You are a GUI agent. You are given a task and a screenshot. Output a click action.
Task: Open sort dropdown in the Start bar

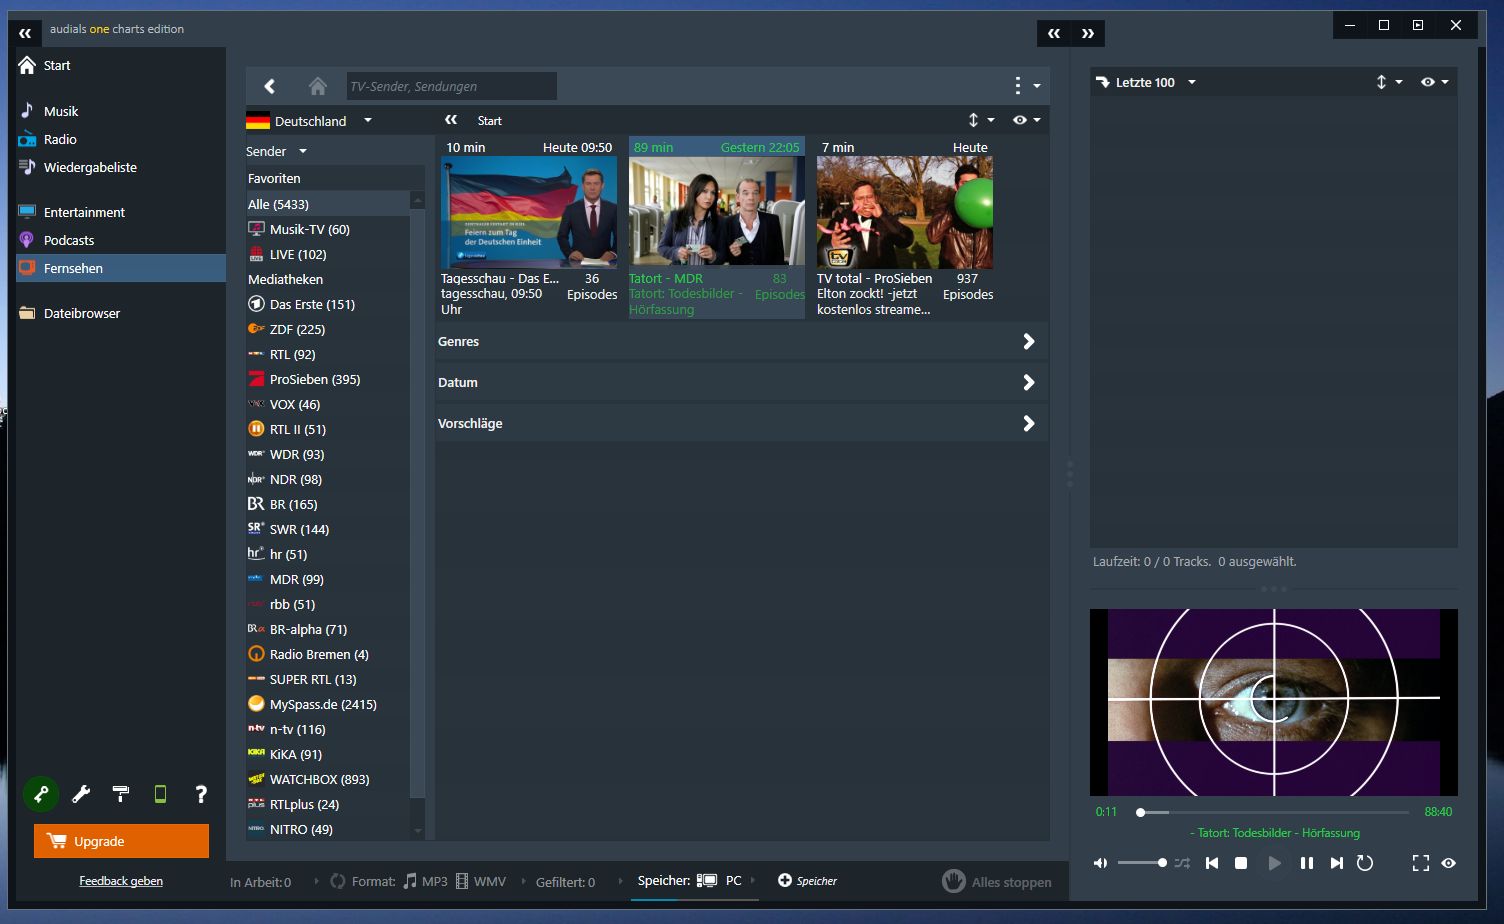click(980, 120)
